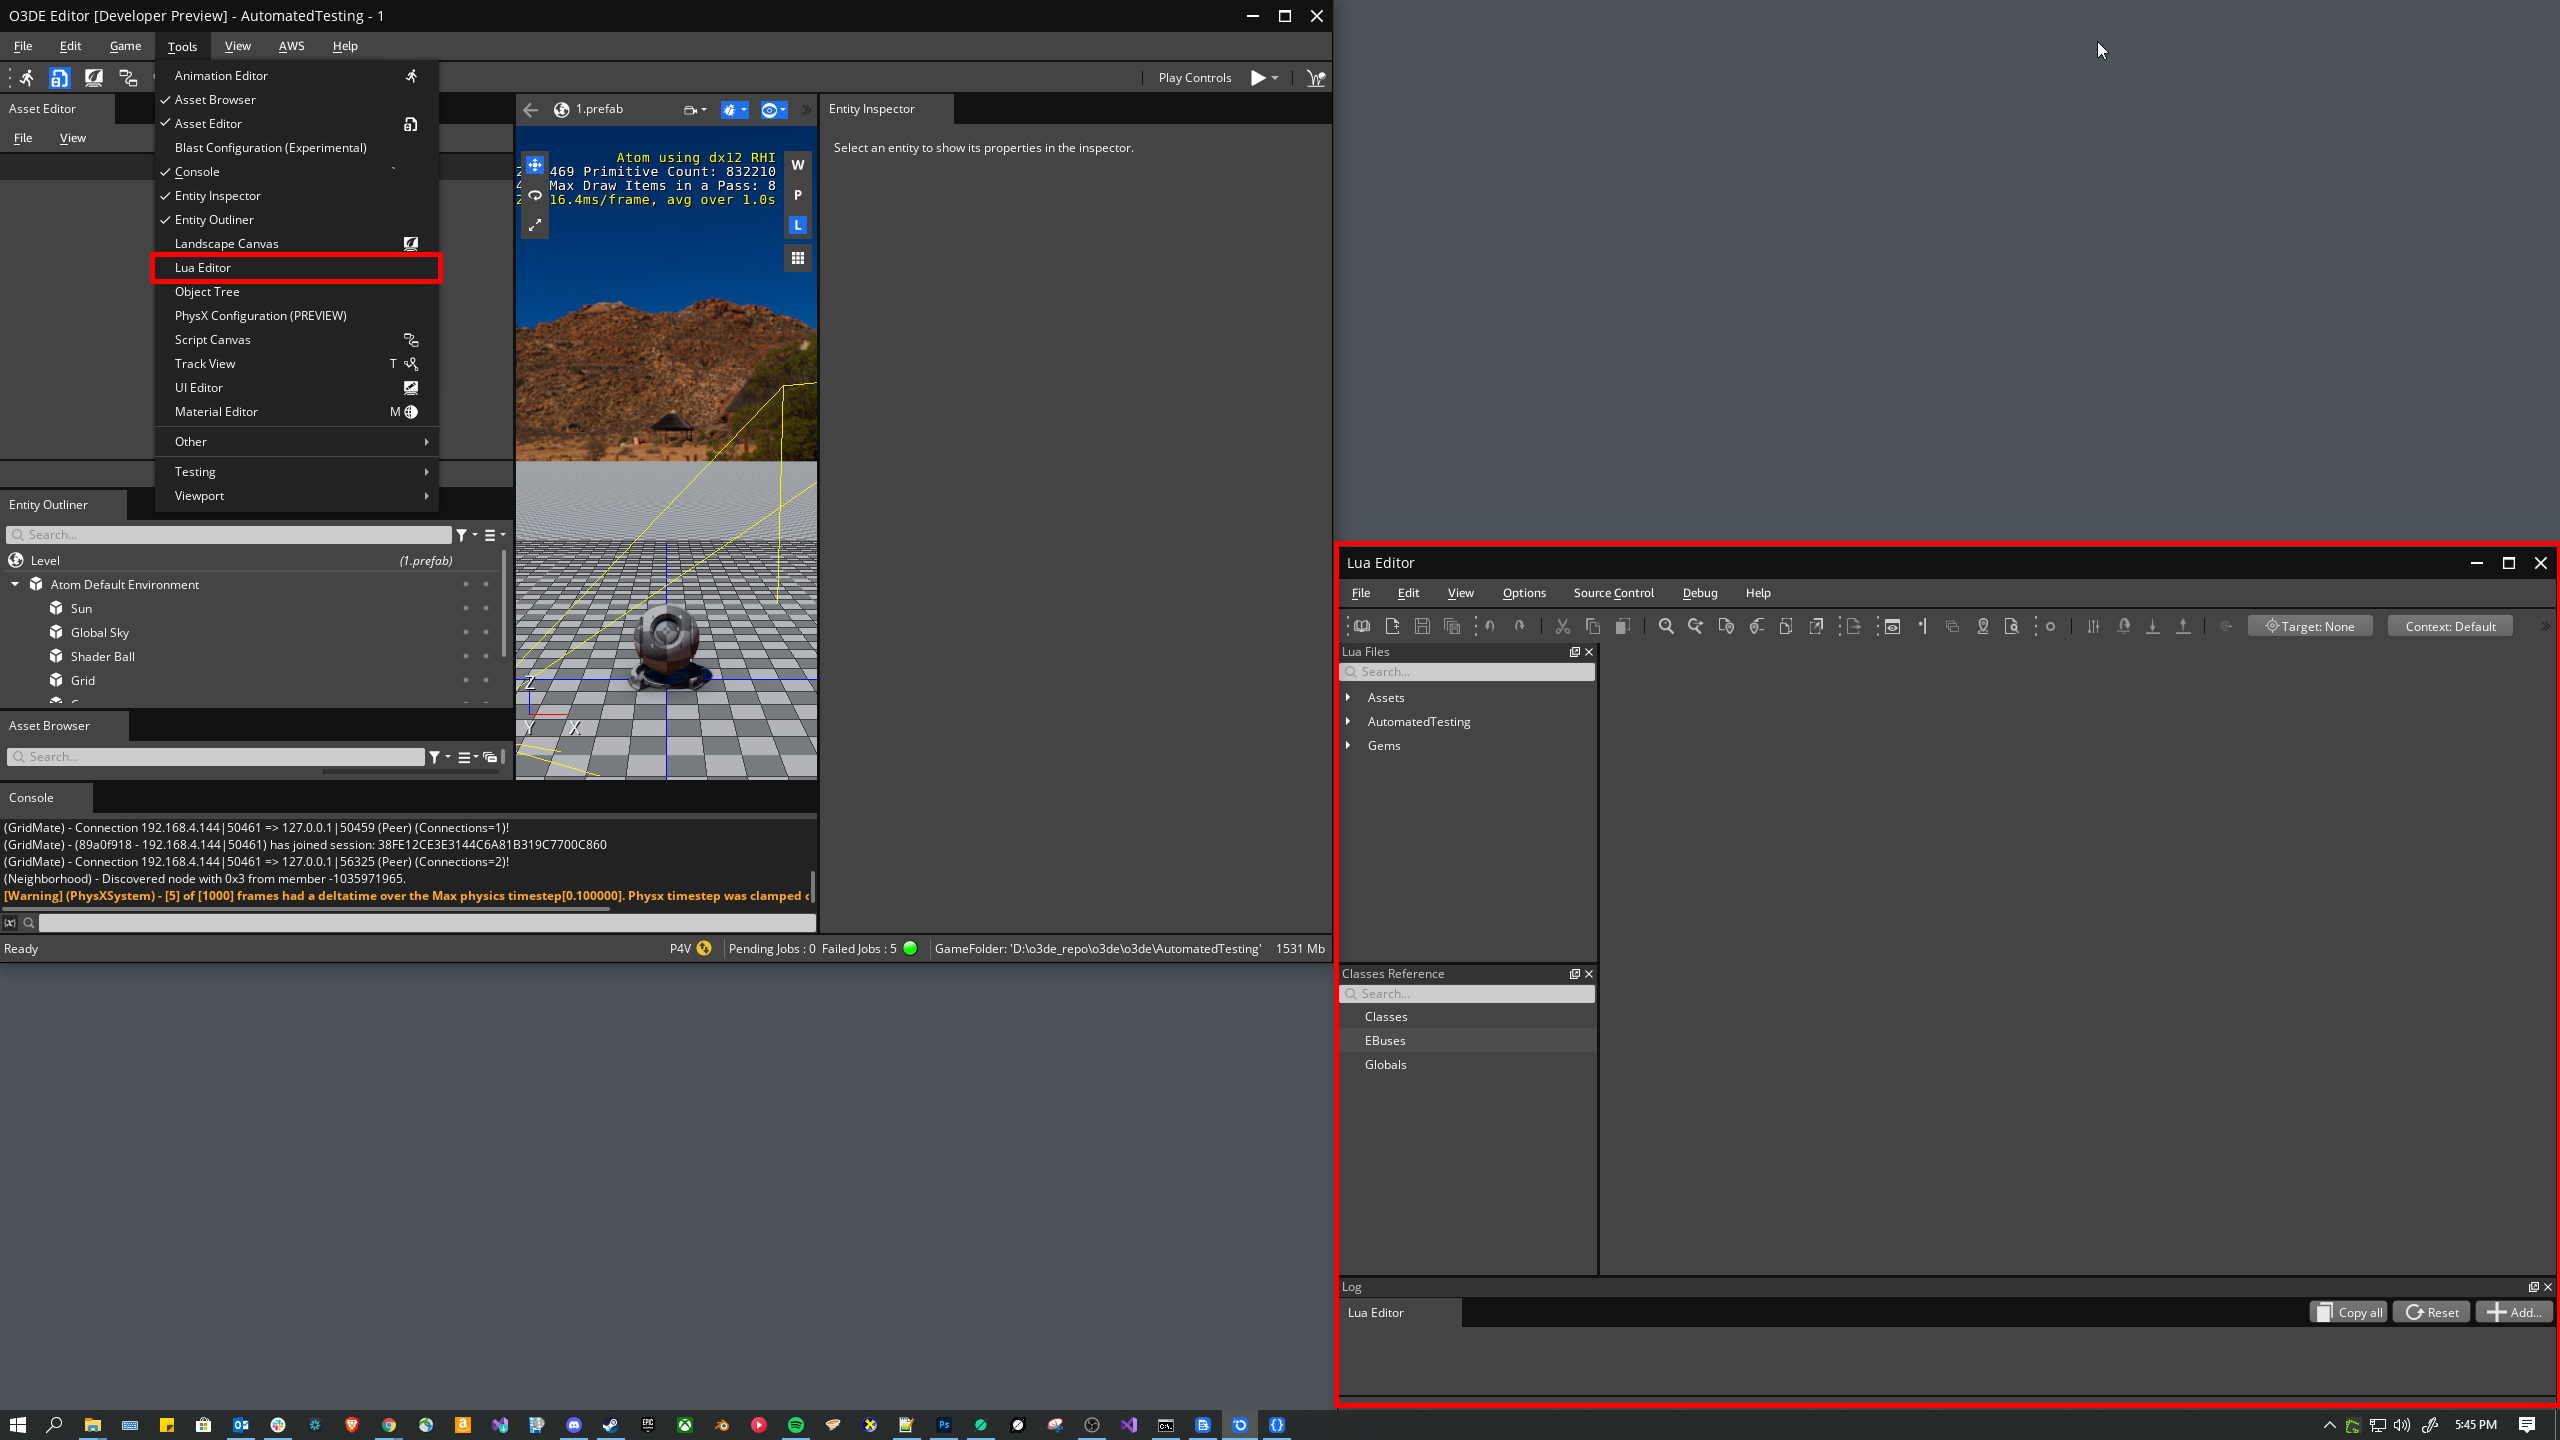Viewport: 2560px width, 1440px height.
Task: Uncheck Entity Outliner in Tools menu
Action: click(297, 220)
